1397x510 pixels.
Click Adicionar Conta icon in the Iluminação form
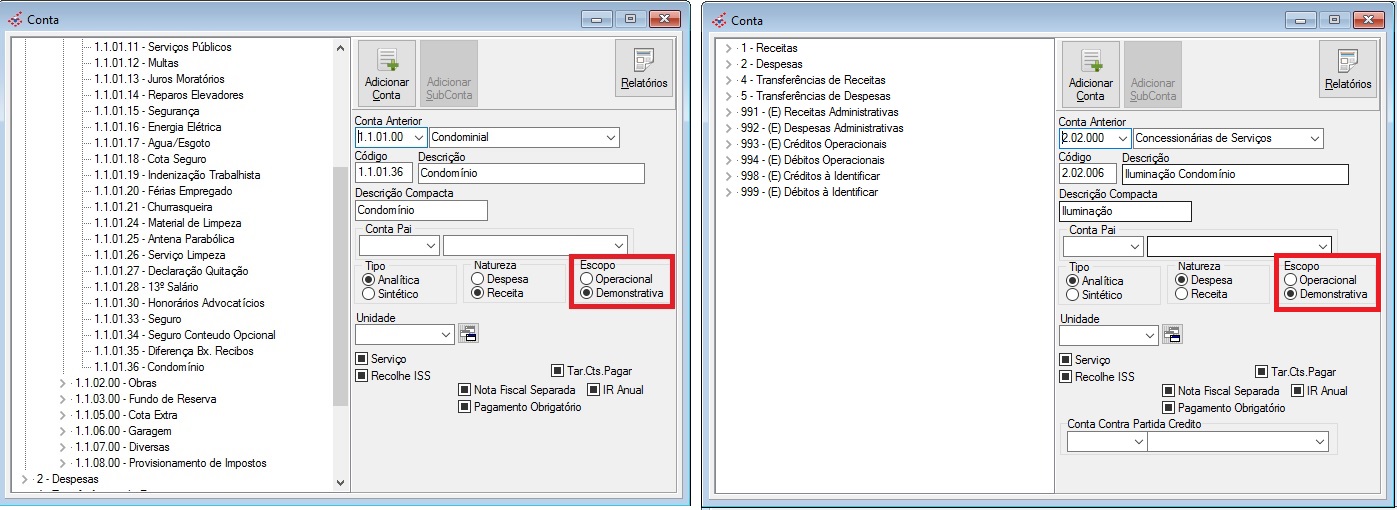point(1090,60)
